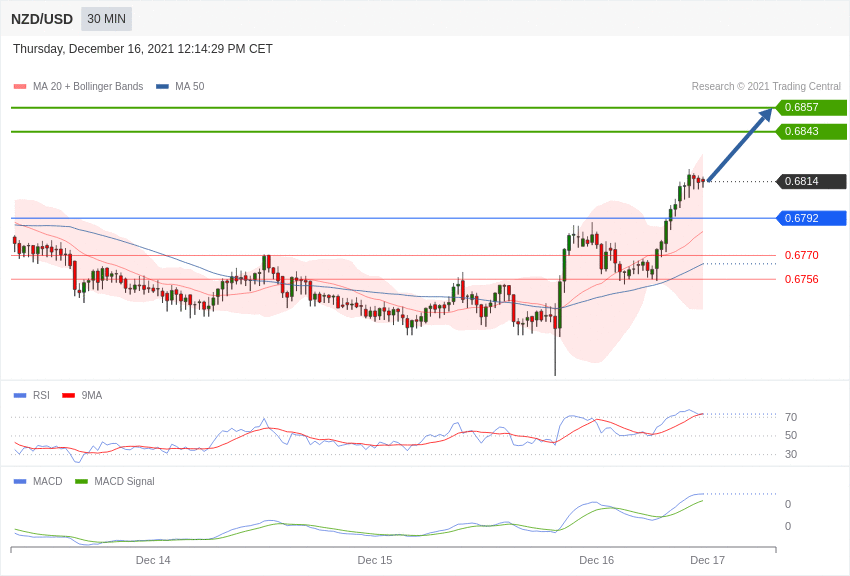
Task: Click the 0.6756 red support value
Action: 801,279
